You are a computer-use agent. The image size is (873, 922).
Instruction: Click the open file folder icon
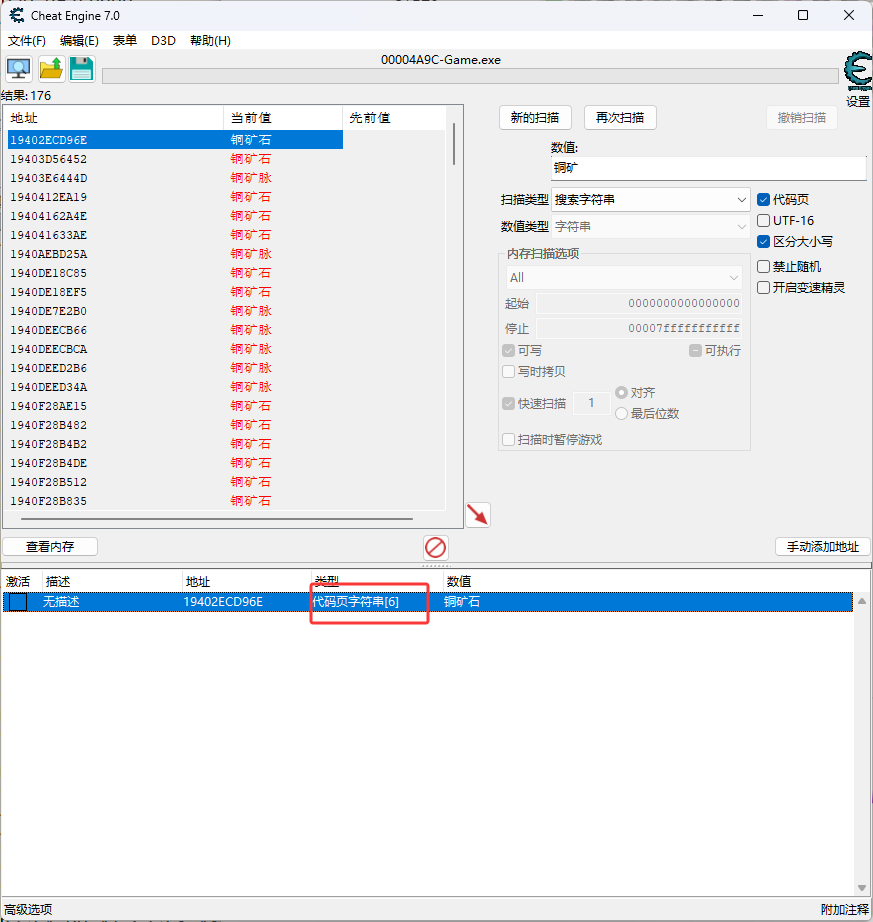click(51, 69)
